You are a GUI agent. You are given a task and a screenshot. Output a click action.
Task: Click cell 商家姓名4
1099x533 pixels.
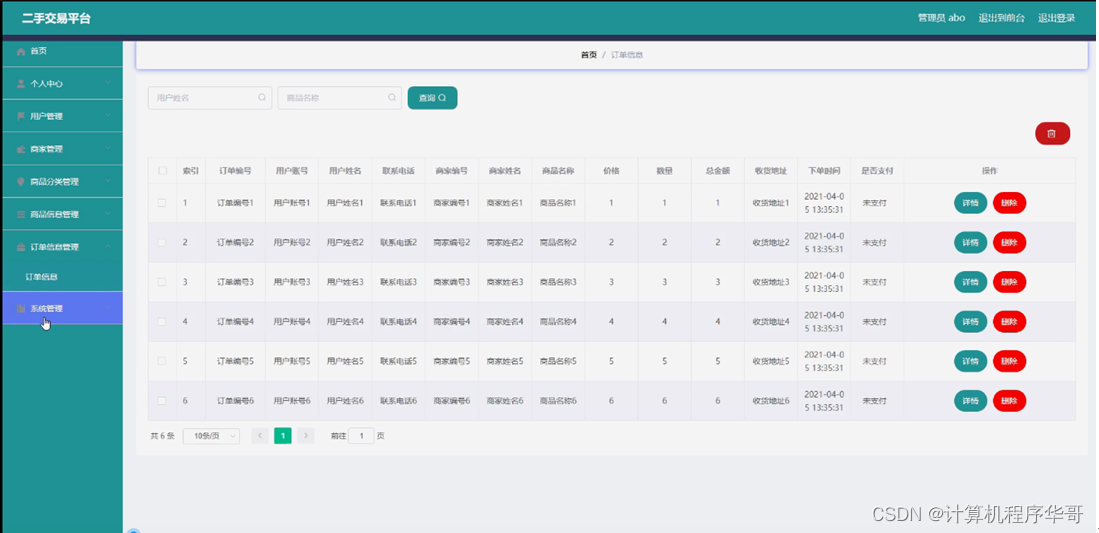(505, 322)
